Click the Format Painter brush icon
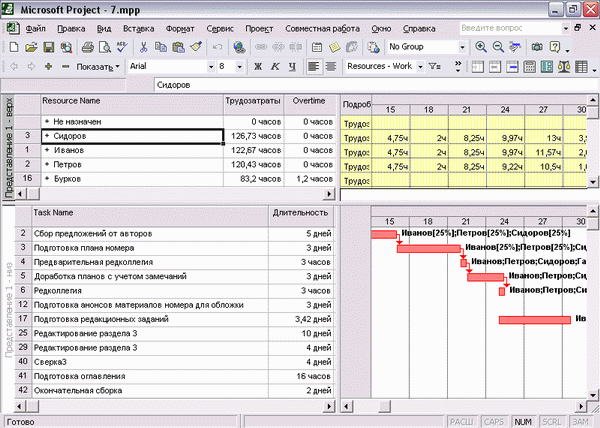 click(x=196, y=47)
